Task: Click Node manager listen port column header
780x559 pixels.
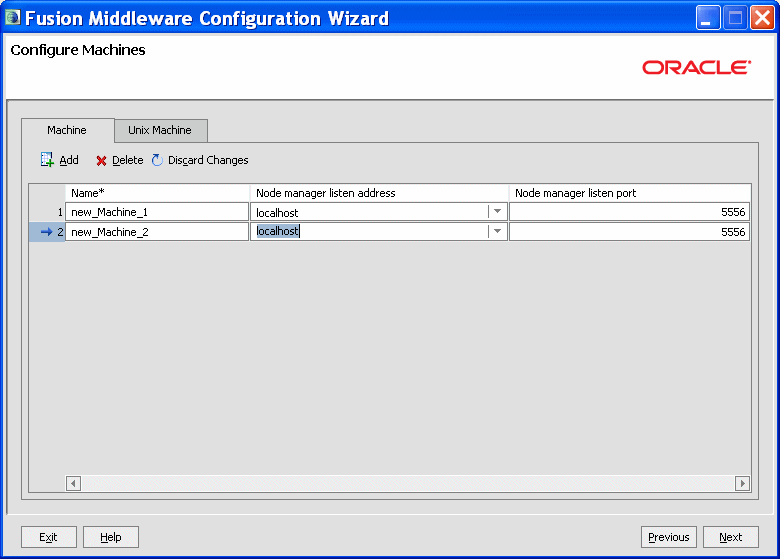Action: [x=630, y=193]
